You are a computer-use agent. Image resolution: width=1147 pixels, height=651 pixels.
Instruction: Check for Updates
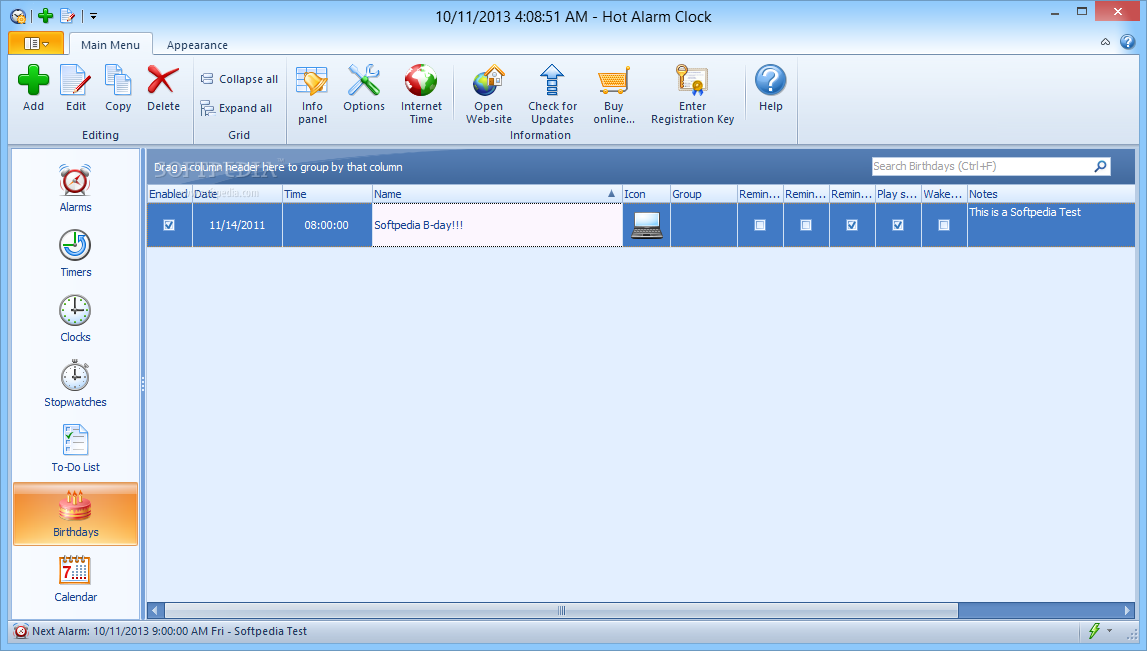click(552, 94)
